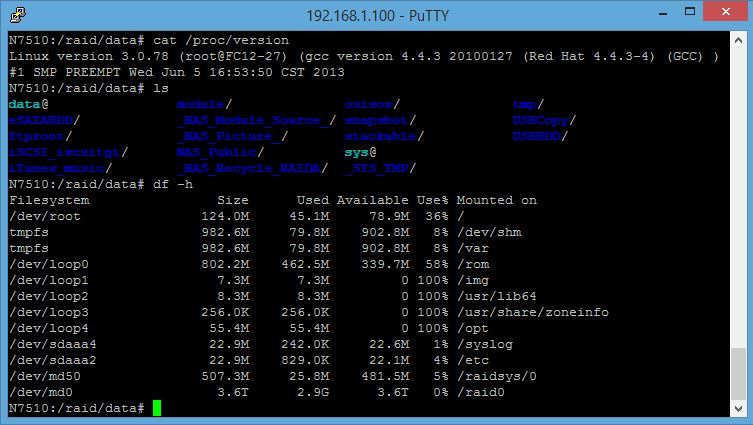Click the '/dev/sdaaa4' filesystem entry
753x425 pixels.
tap(52, 344)
